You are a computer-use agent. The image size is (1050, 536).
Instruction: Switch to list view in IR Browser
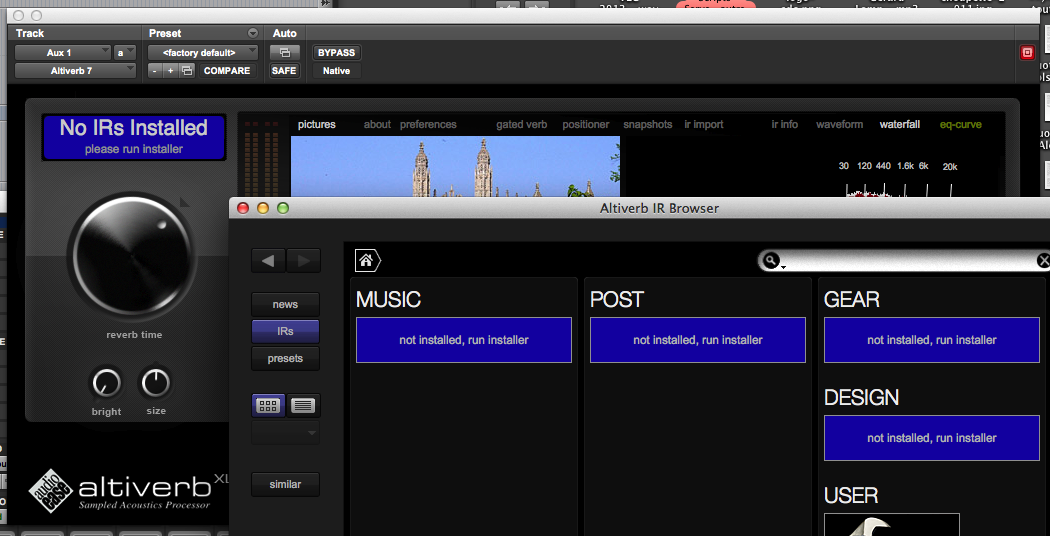pyautogui.click(x=303, y=405)
